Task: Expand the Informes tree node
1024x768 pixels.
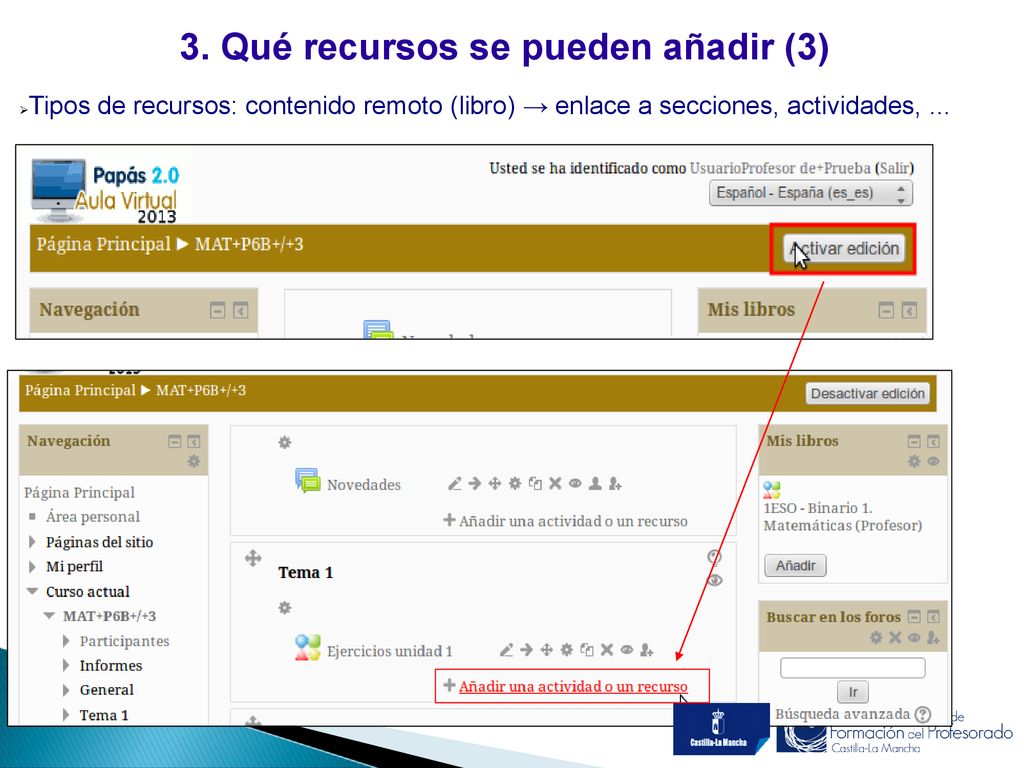Action: pos(66,665)
